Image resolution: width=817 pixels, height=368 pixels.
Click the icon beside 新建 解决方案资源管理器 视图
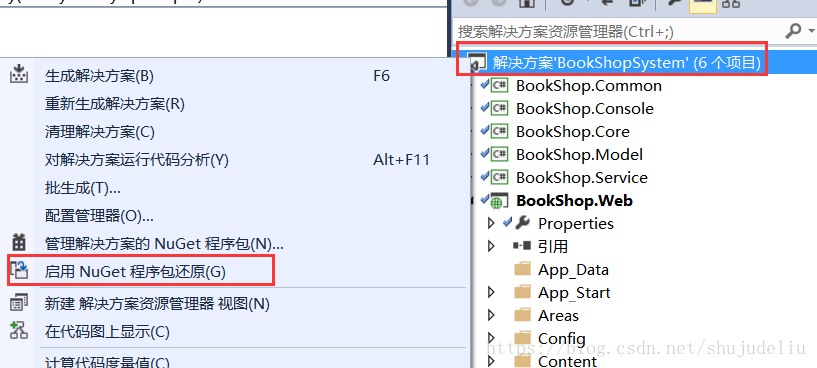click(x=19, y=303)
